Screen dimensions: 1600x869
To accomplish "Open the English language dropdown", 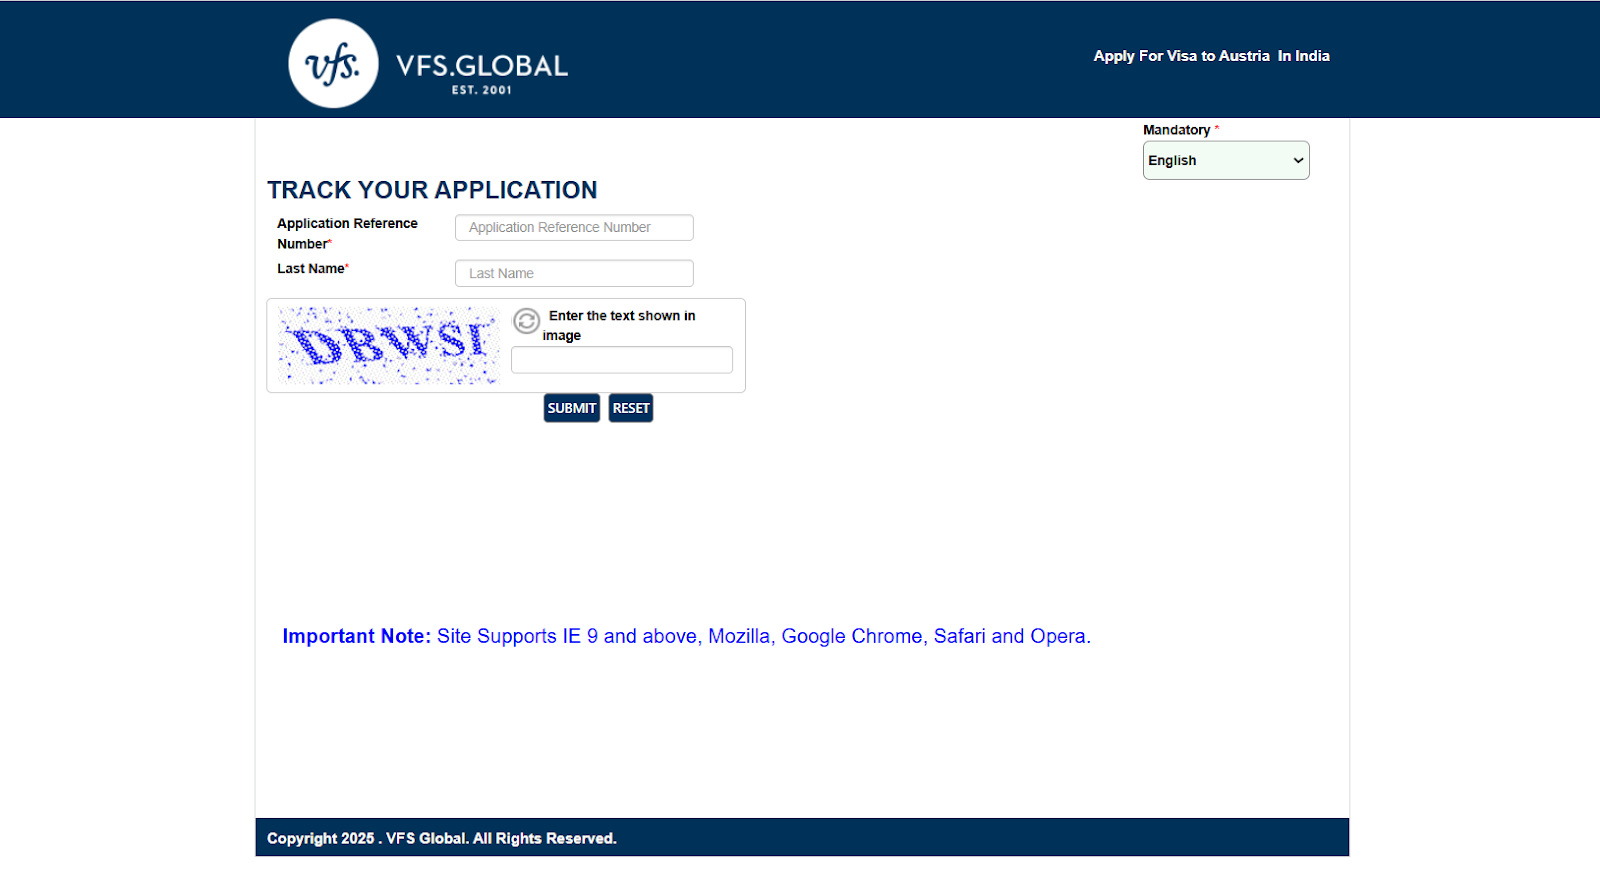I will (1226, 160).
